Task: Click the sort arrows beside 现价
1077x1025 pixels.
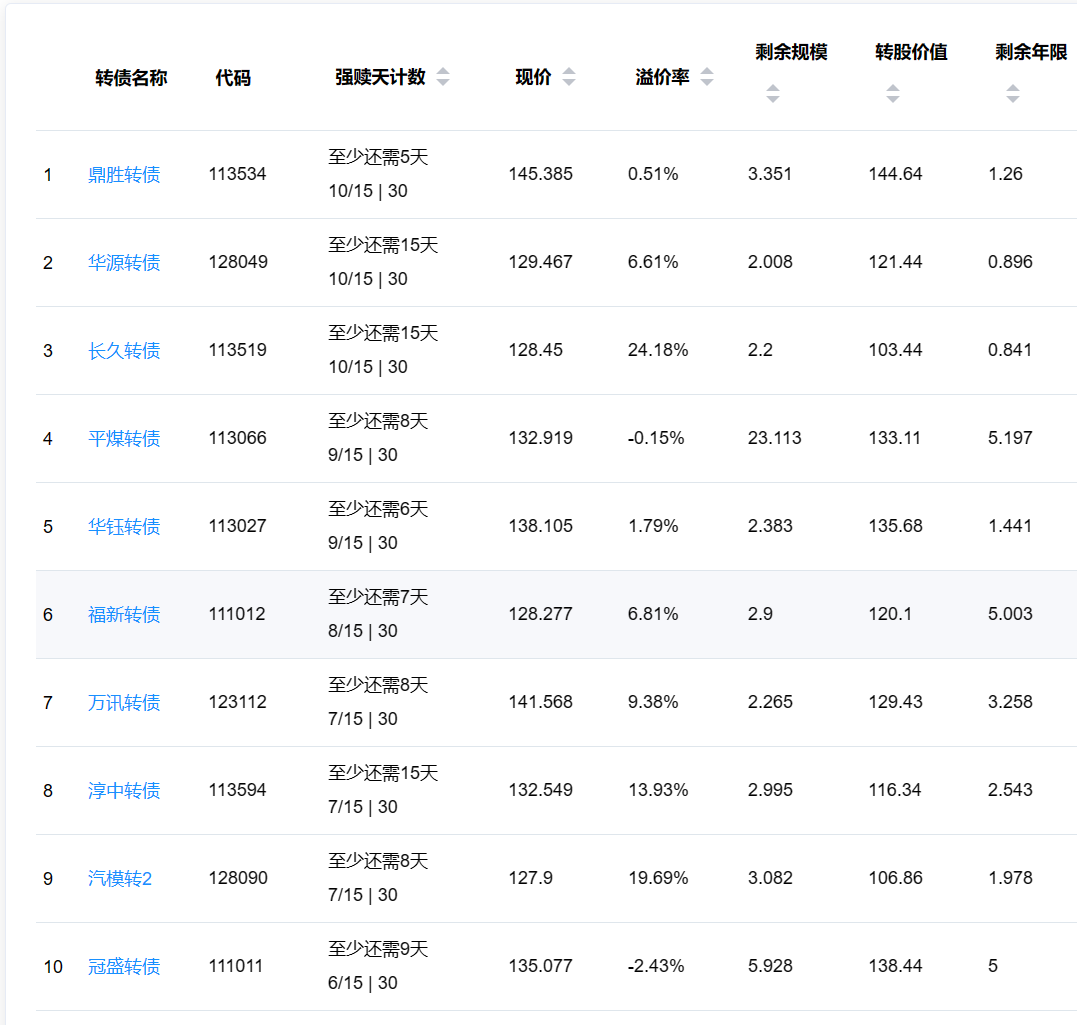Action: (569, 77)
